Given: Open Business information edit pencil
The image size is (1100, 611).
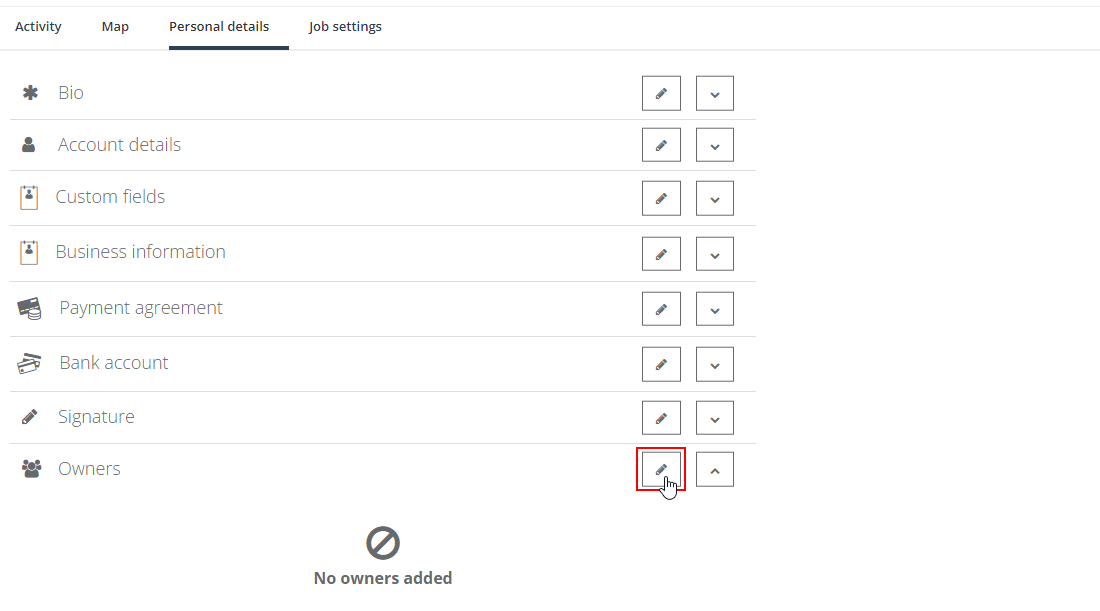Looking at the screenshot, I should [x=661, y=254].
